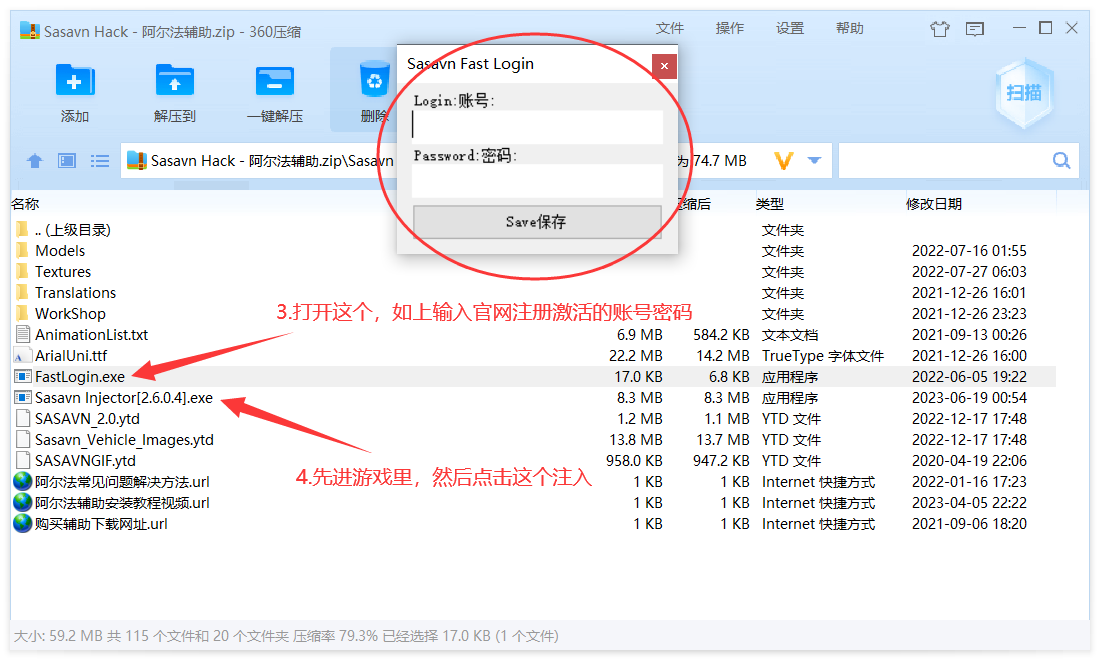Click TrueType 字体文件 type cell
Screen dimensions: 1100x660
822,356
